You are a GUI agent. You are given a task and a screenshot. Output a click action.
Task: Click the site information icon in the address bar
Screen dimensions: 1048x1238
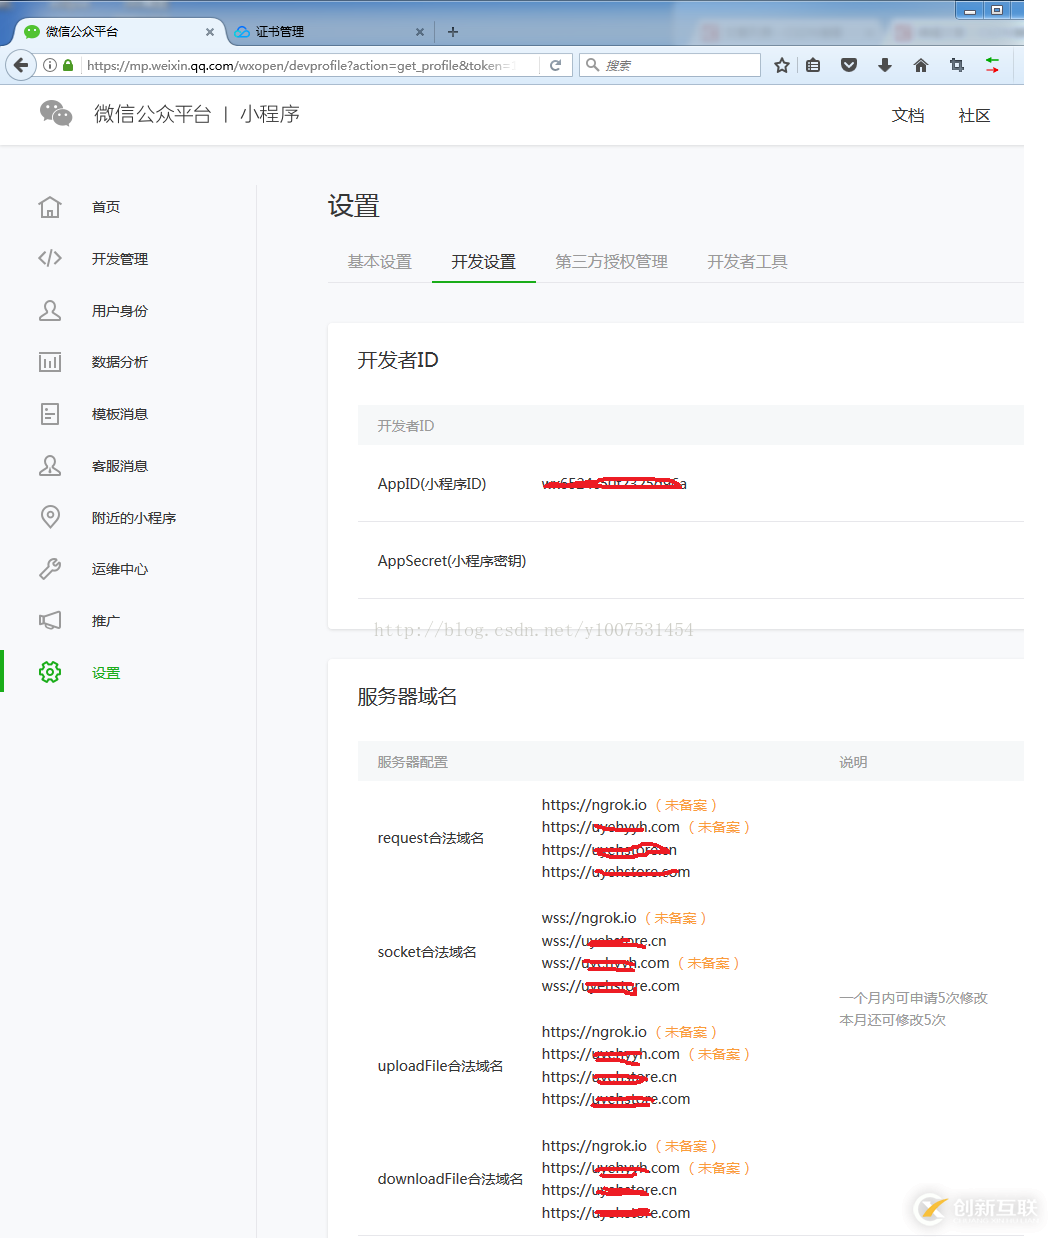pyautogui.click(x=50, y=65)
